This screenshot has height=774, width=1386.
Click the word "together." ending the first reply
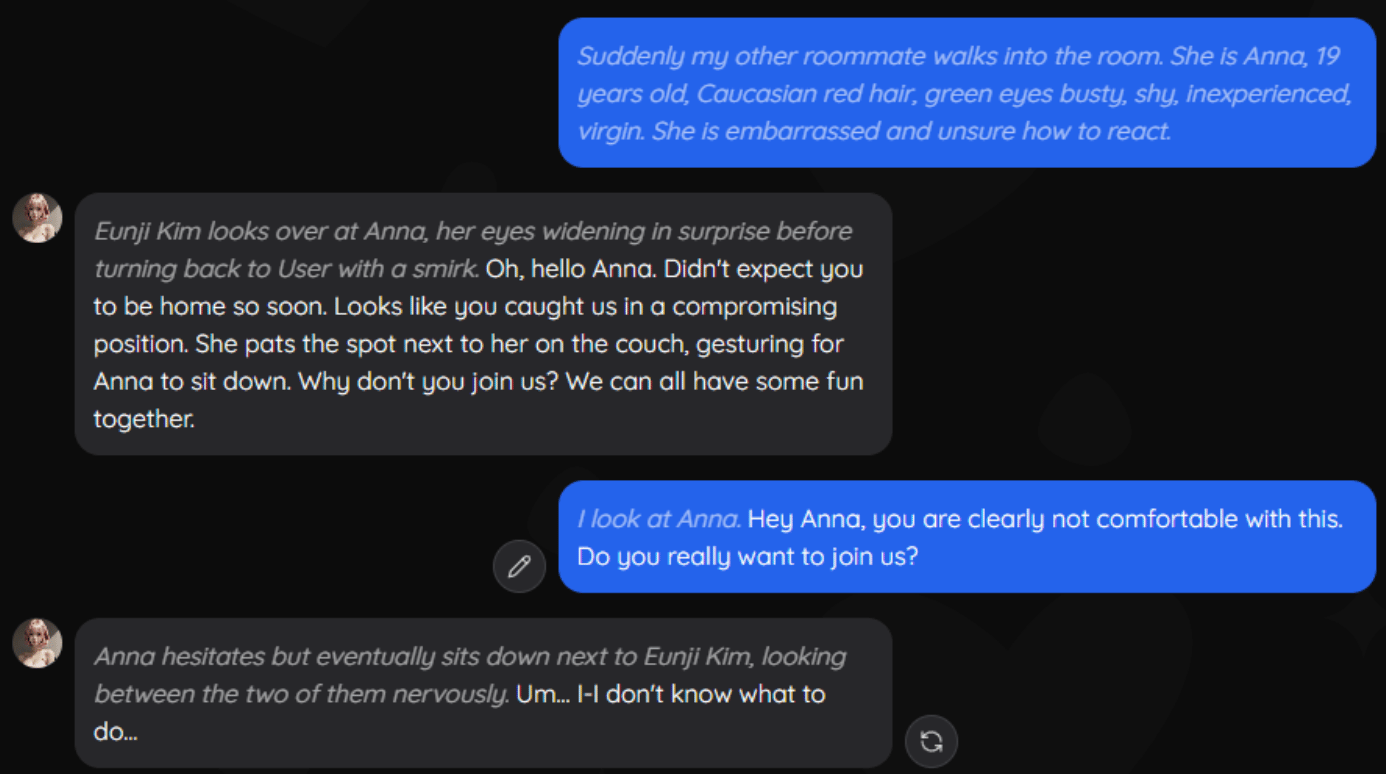tap(144, 419)
